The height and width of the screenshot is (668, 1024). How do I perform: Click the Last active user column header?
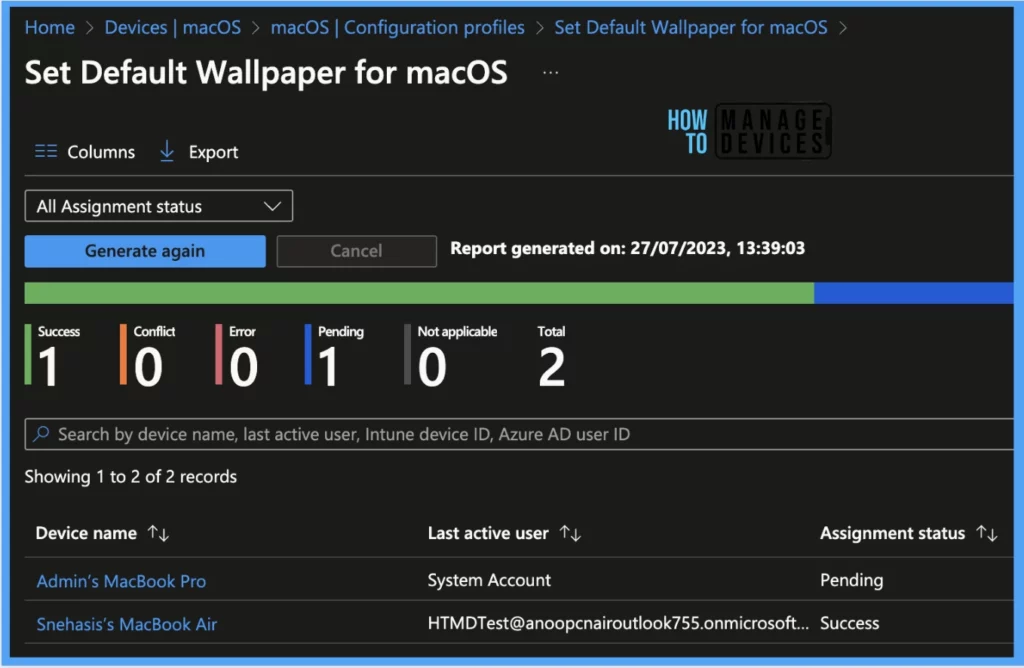(488, 533)
